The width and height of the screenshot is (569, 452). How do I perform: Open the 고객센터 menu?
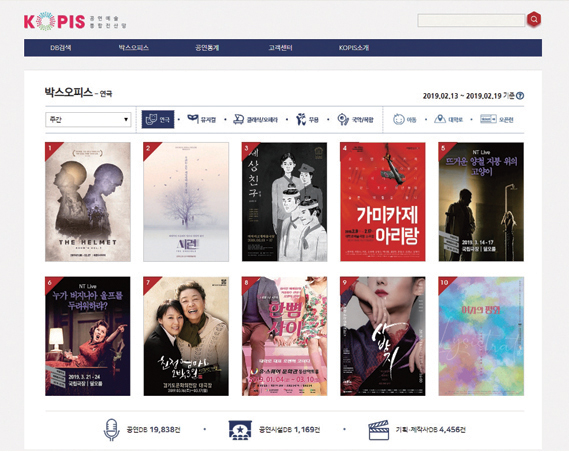coord(281,48)
